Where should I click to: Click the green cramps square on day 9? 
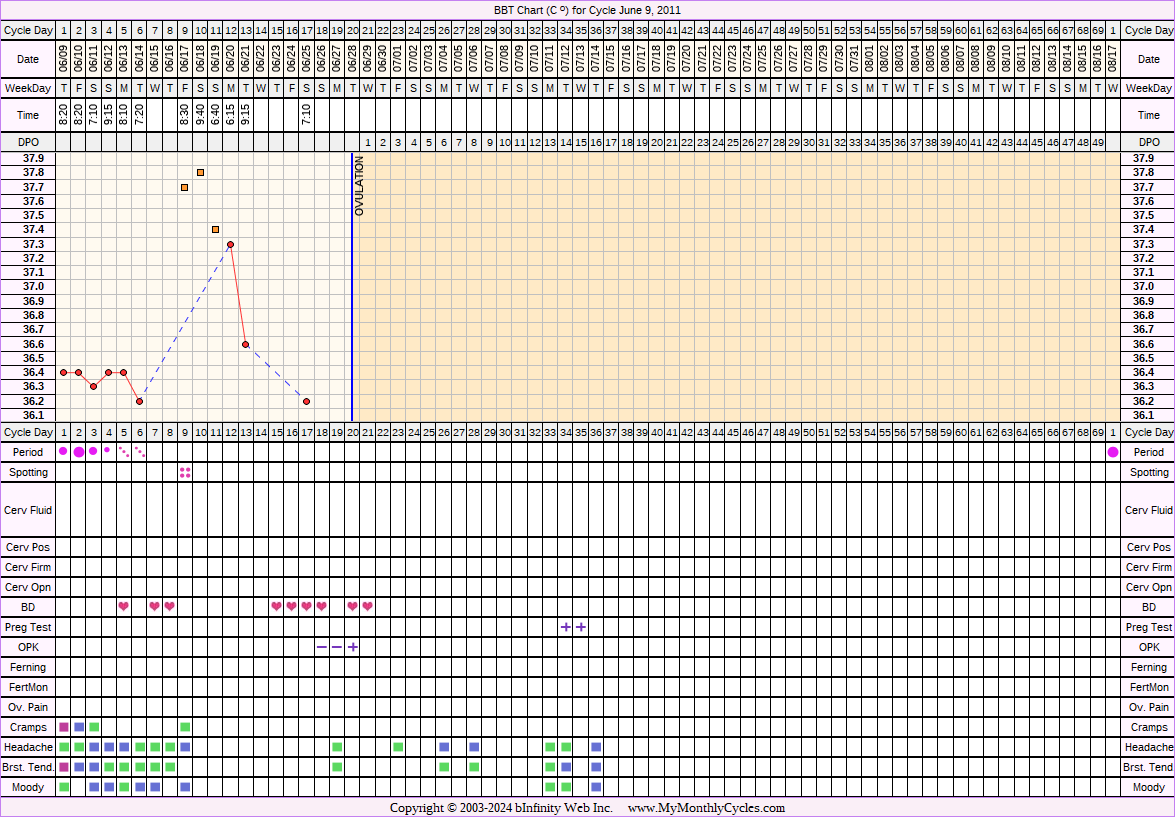pos(185,727)
